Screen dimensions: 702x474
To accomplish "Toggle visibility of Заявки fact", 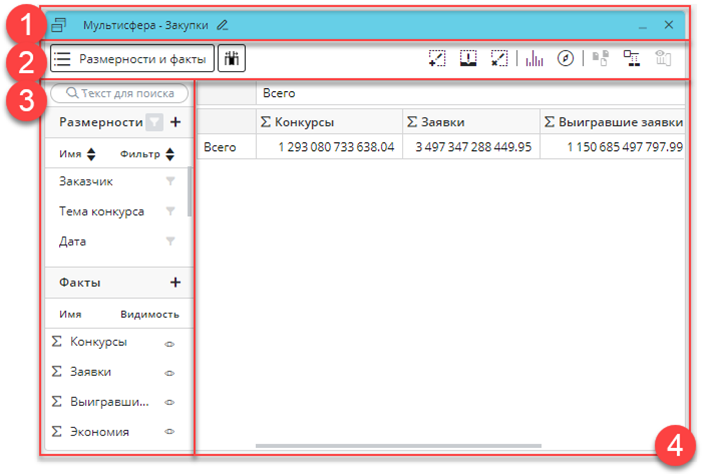I will (170, 373).
